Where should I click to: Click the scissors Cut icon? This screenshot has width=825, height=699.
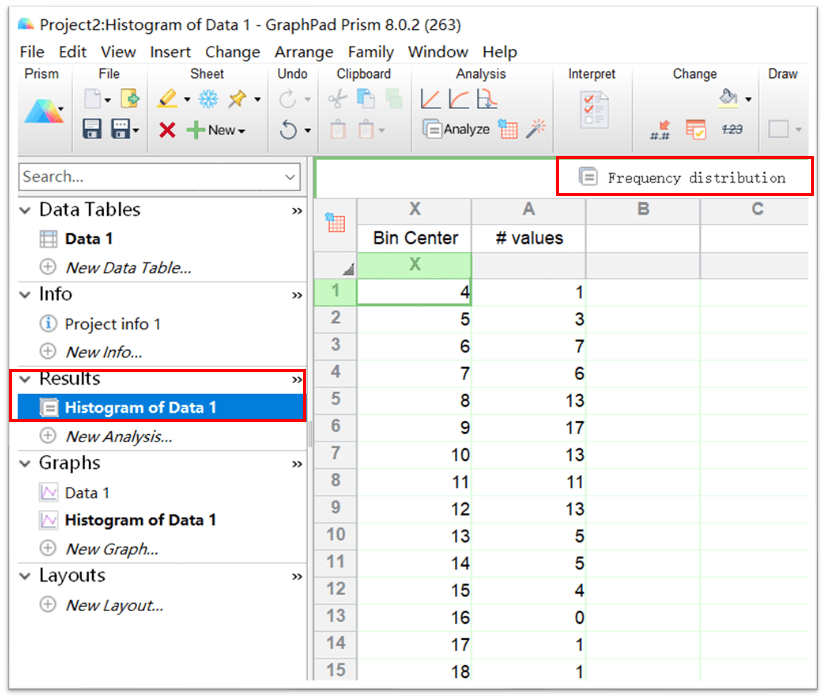tap(338, 99)
